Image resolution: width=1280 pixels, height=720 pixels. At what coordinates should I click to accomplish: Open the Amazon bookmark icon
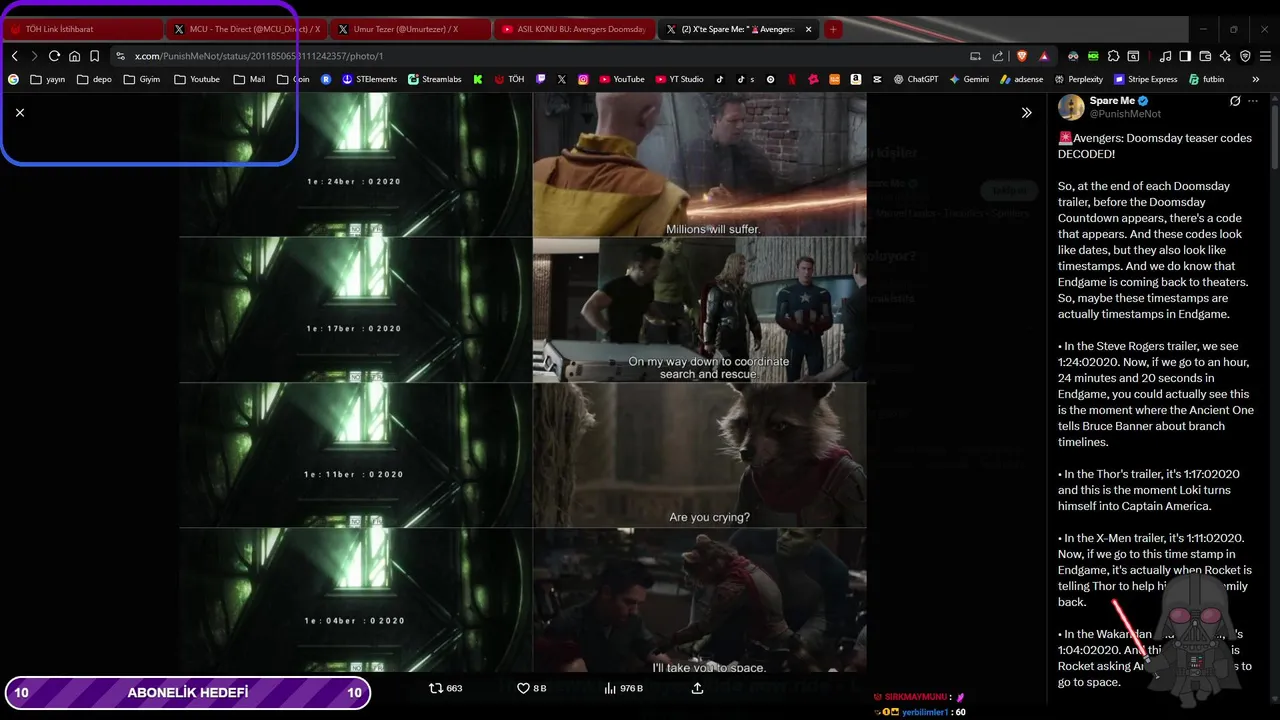(x=856, y=79)
